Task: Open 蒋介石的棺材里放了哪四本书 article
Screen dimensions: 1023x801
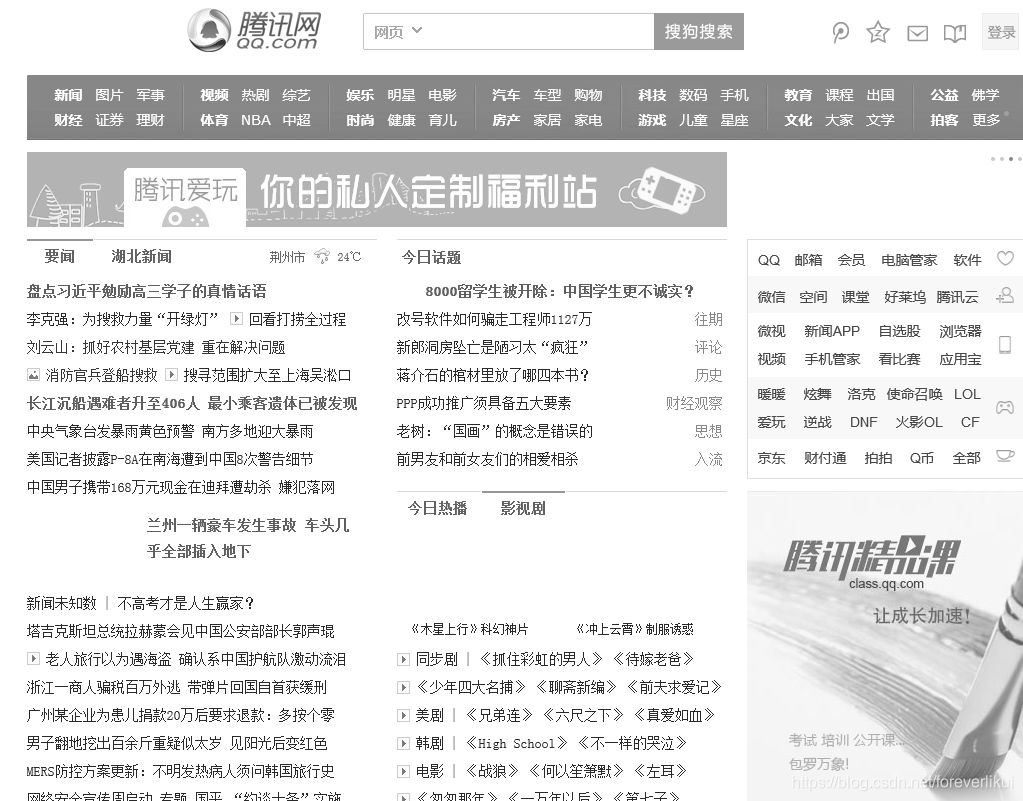Action: [493, 375]
